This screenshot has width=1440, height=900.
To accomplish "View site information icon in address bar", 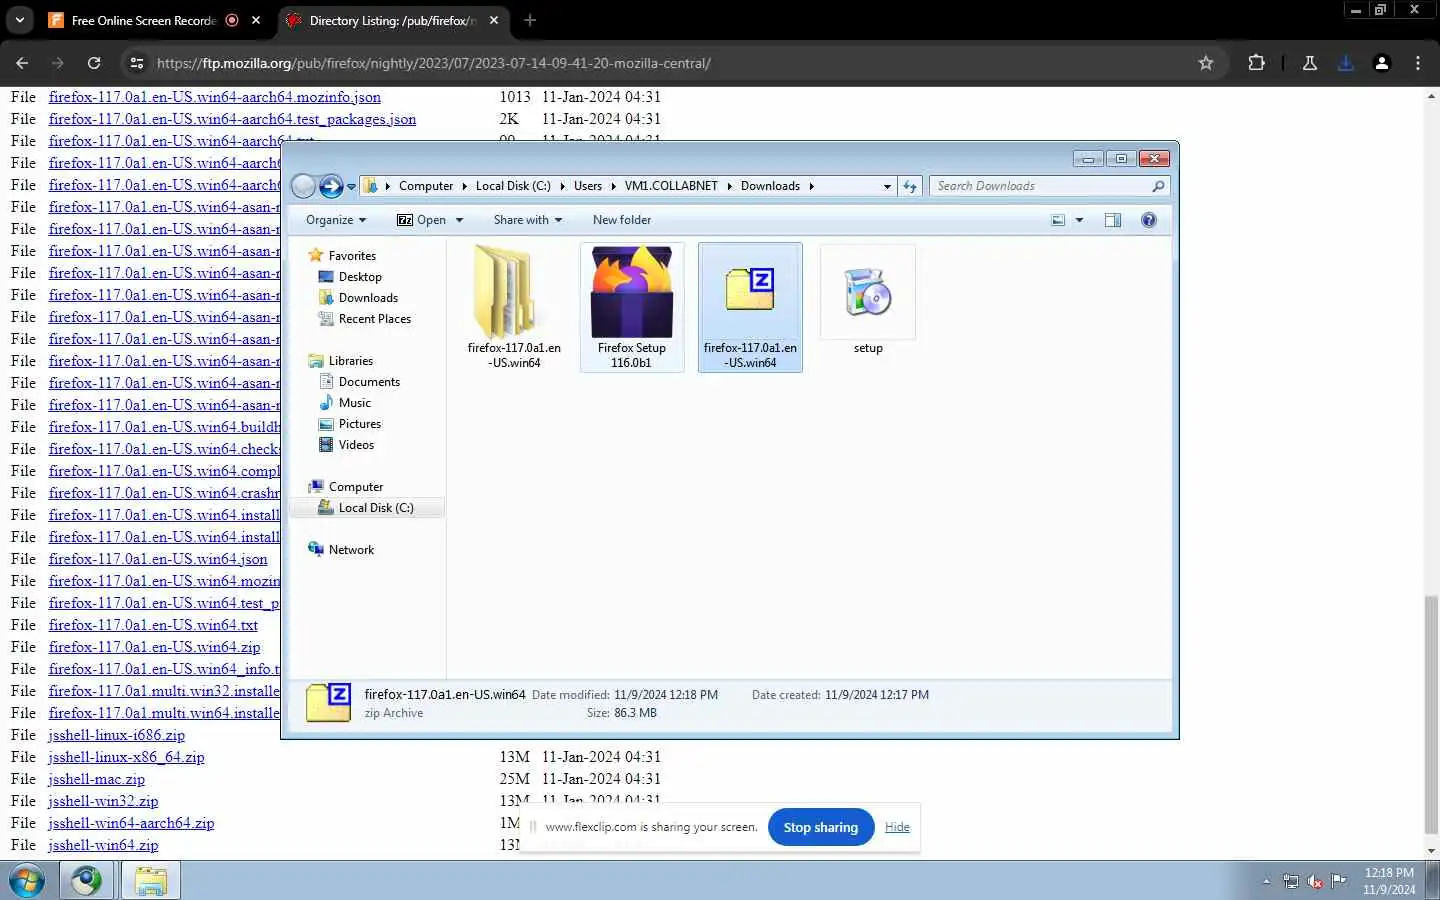I will [136, 63].
